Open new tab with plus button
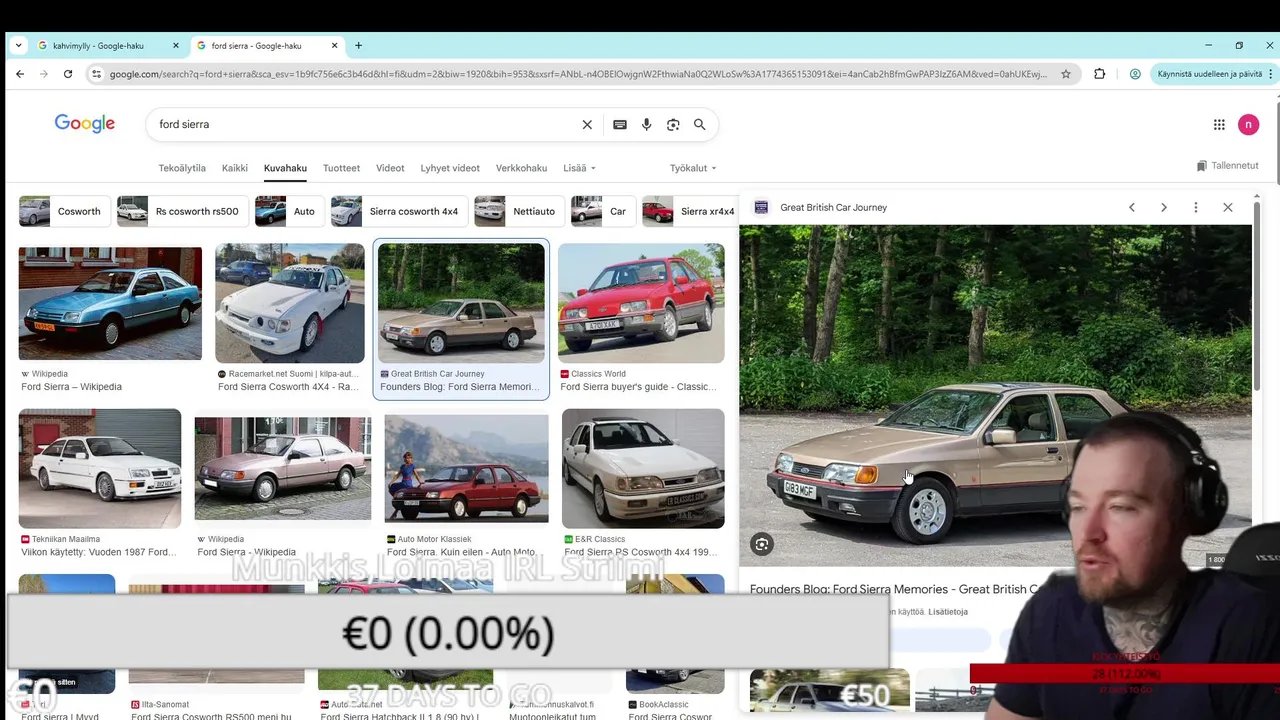Image resolution: width=1280 pixels, height=720 pixels. (x=358, y=45)
